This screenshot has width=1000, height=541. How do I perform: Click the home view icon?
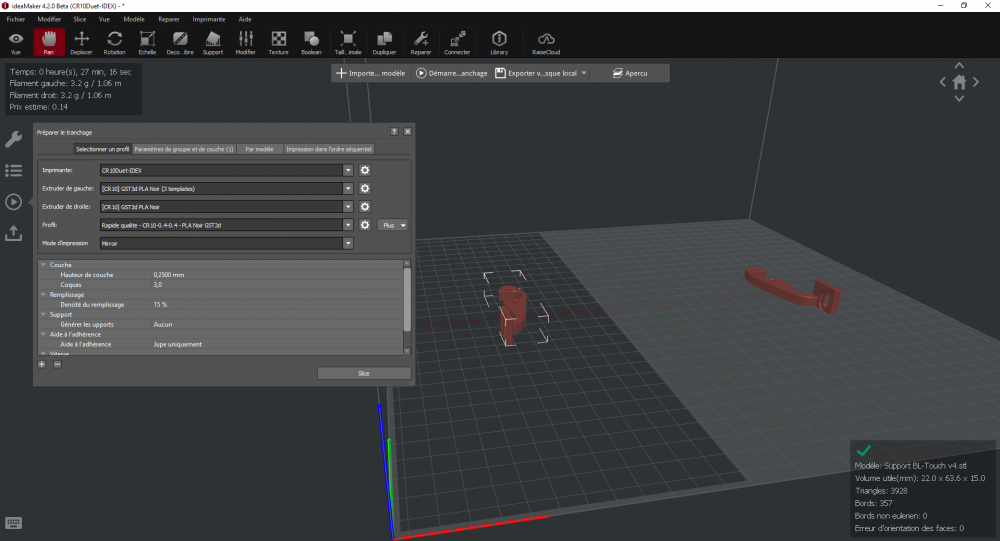click(959, 82)
